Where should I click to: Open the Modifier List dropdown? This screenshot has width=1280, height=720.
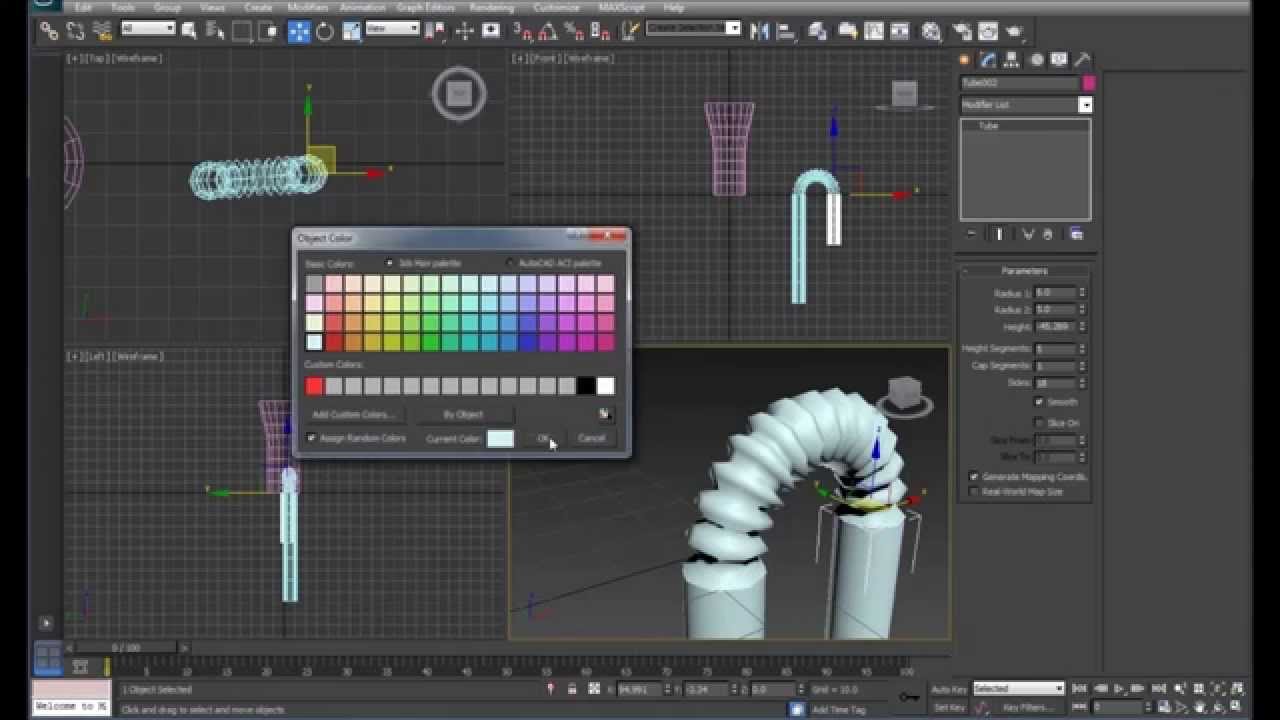pyautogui.click(x=1085, y=105)
